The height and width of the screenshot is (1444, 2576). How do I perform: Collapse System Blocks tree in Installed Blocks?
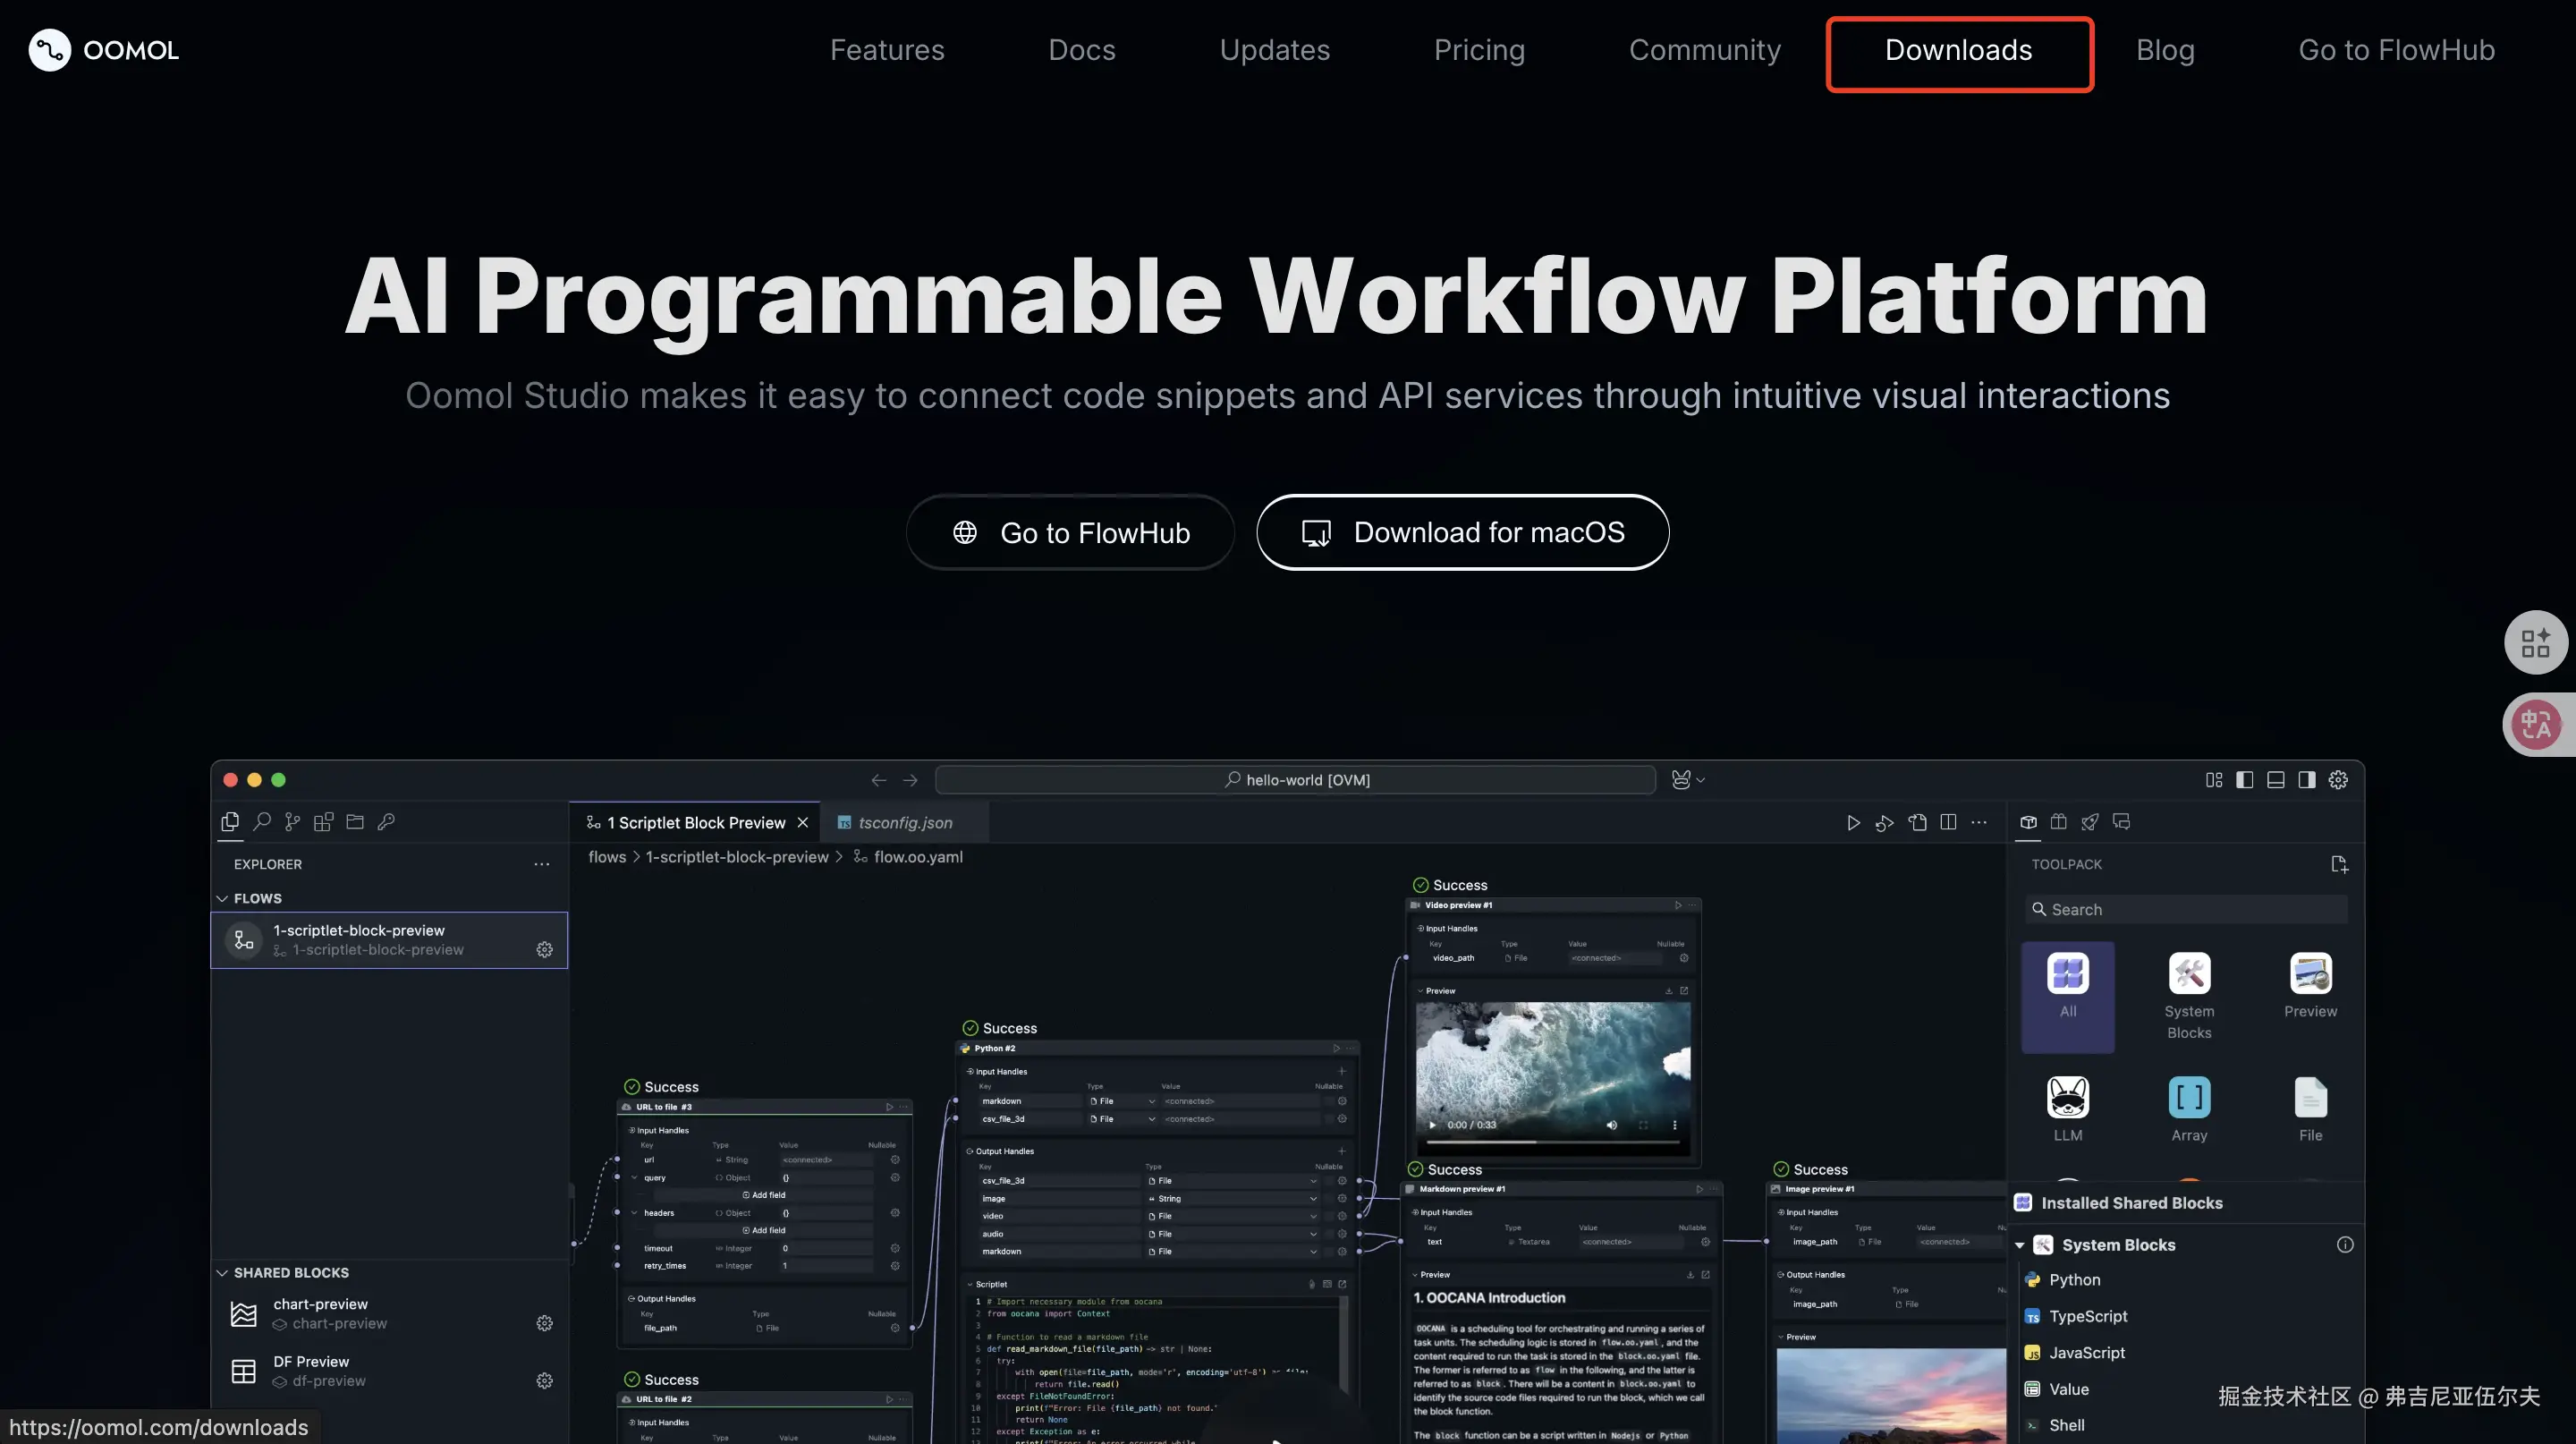2020,1245
